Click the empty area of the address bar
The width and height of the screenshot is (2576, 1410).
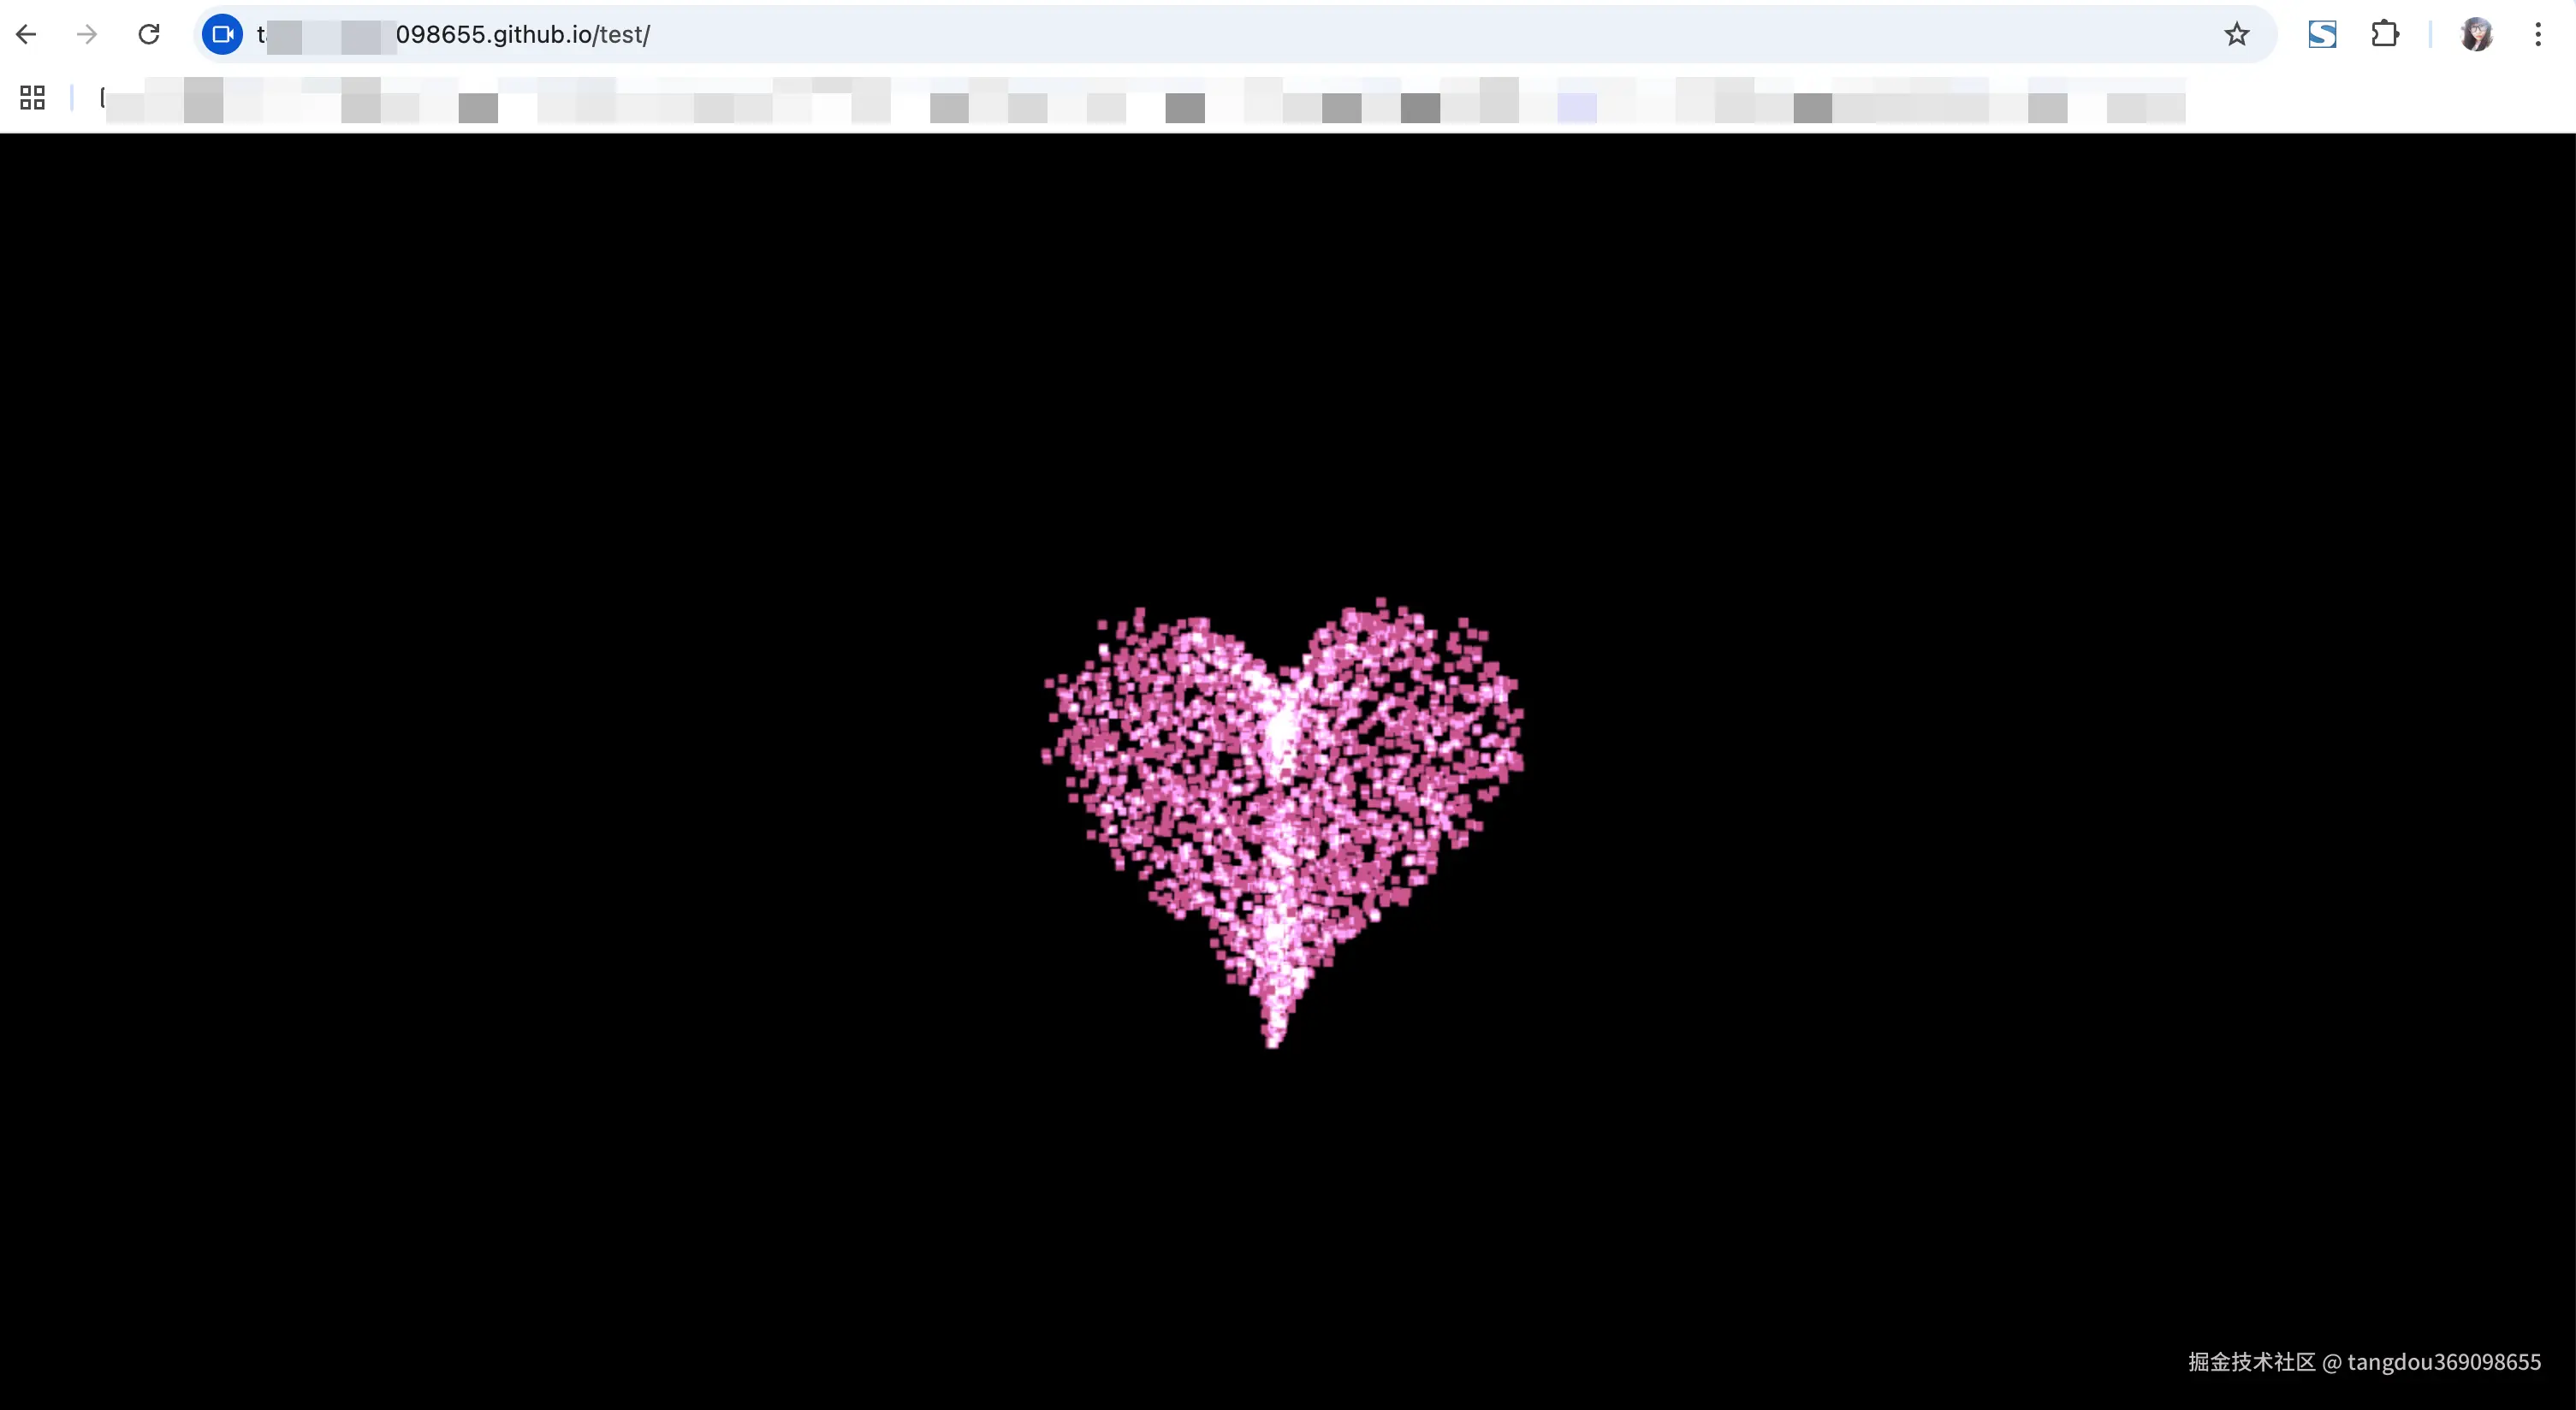point(1400,35)
